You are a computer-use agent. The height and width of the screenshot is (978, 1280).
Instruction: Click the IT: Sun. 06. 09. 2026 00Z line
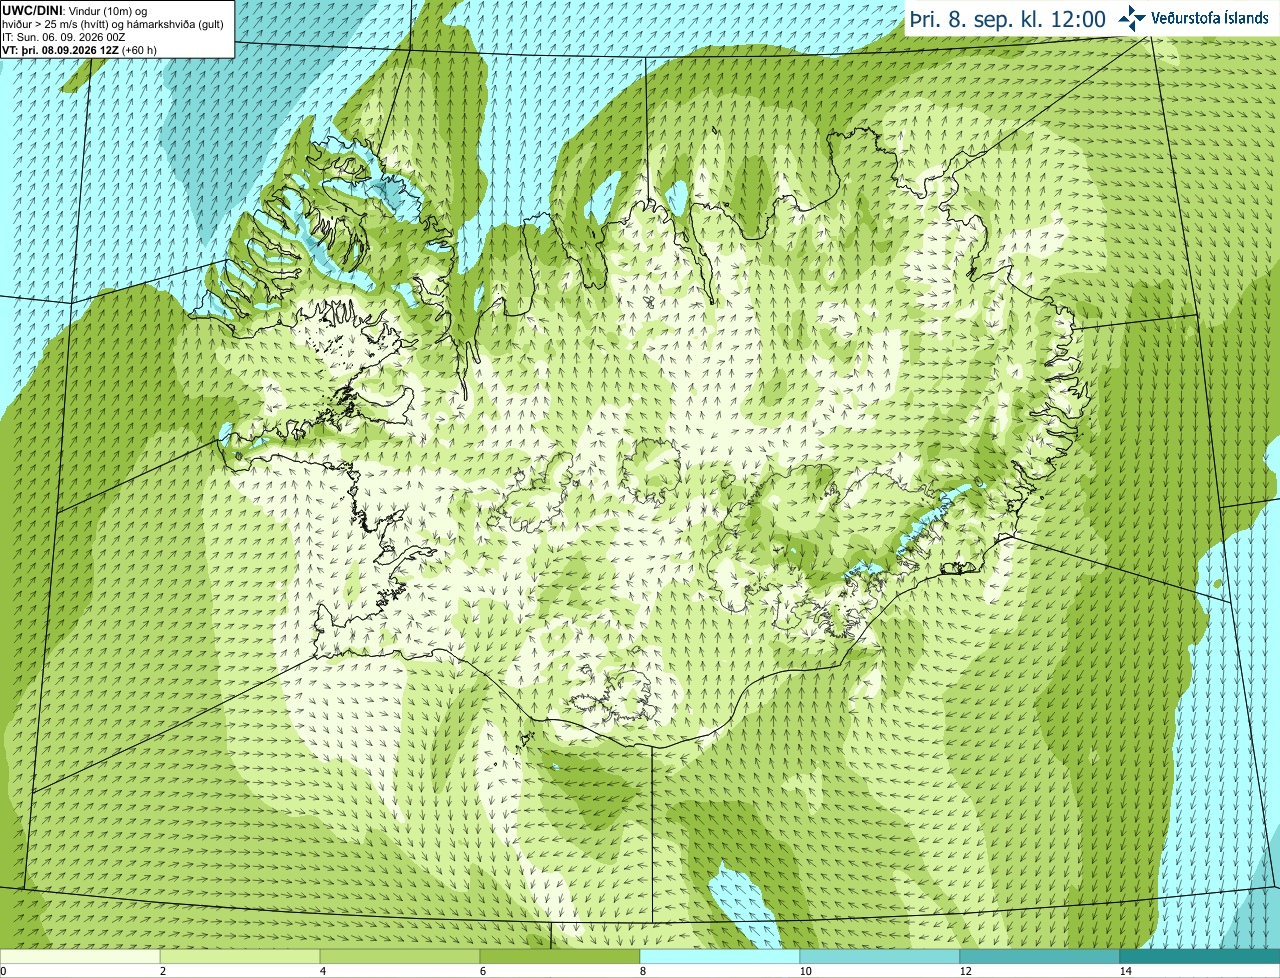click(64, 37)
